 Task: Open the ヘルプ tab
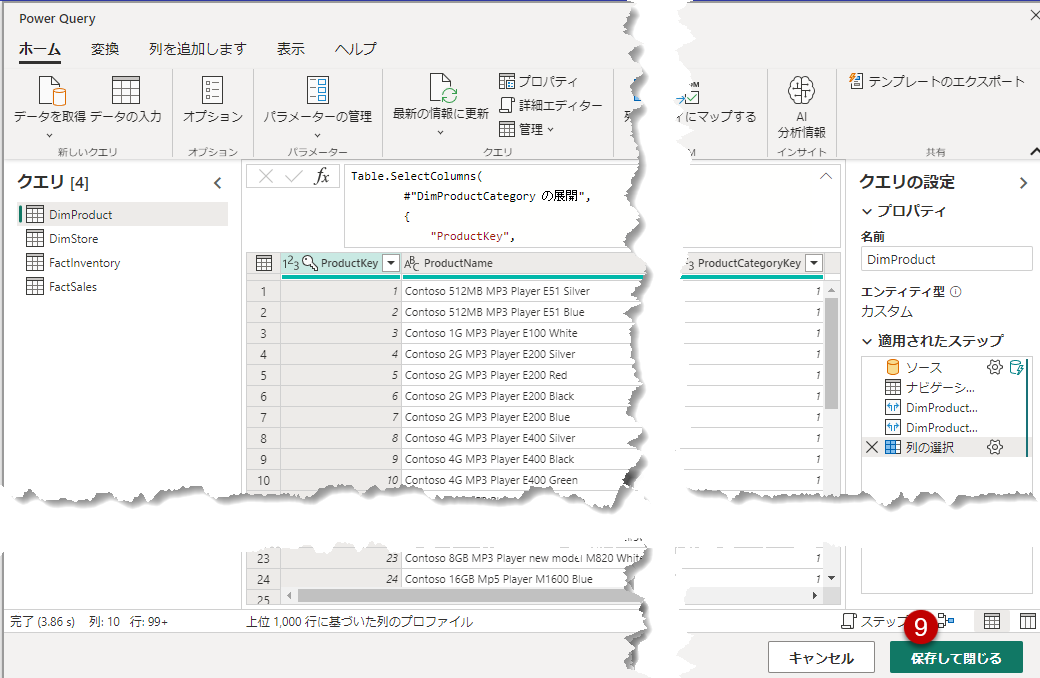point(356,49)
